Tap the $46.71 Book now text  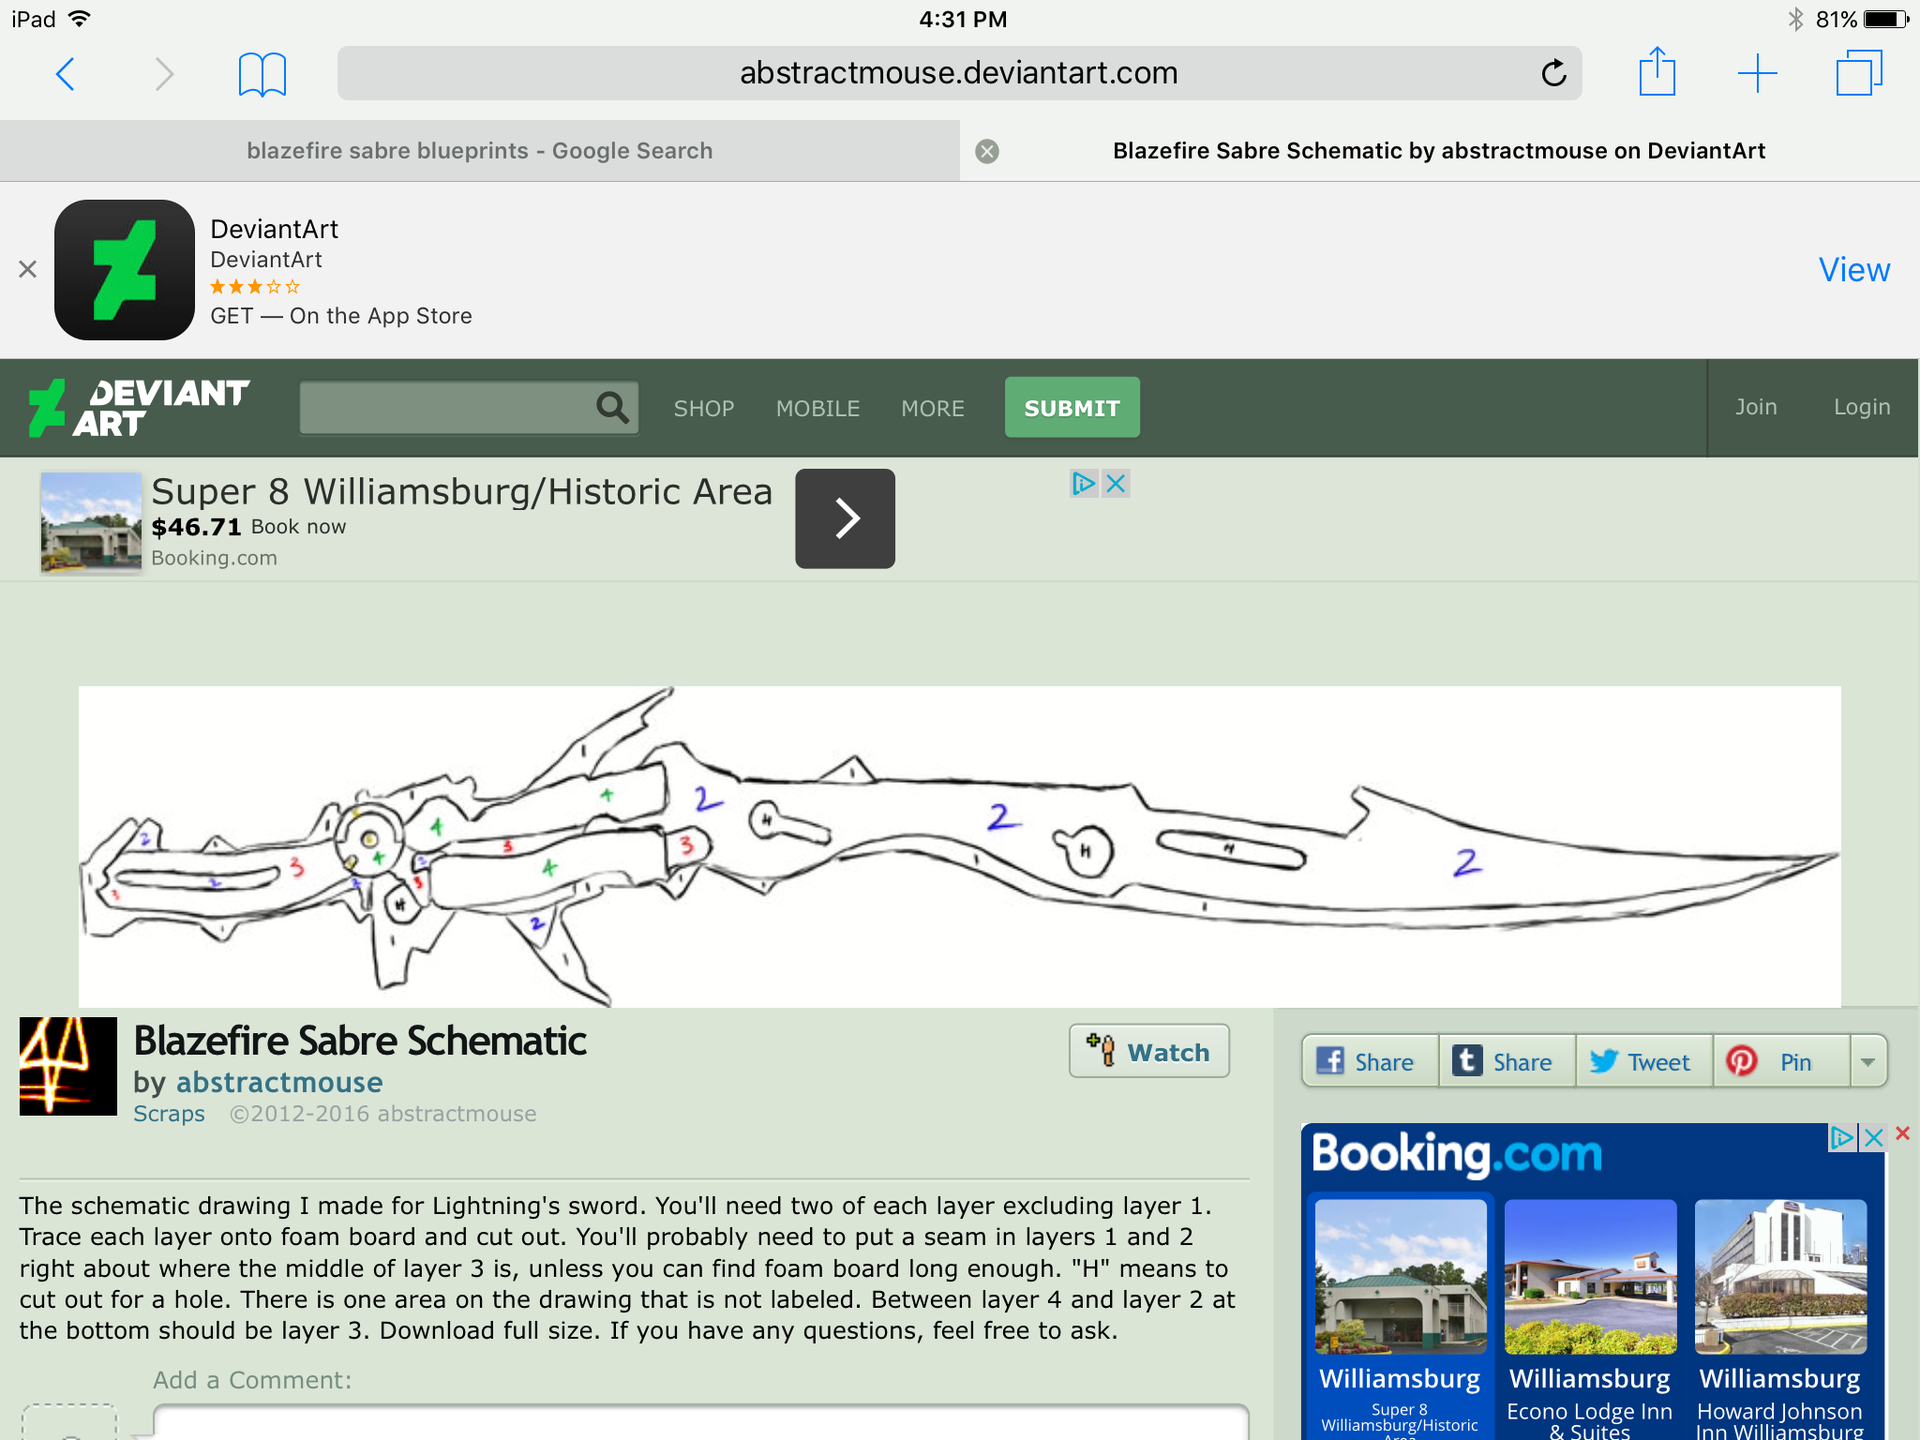pos(249,527)
